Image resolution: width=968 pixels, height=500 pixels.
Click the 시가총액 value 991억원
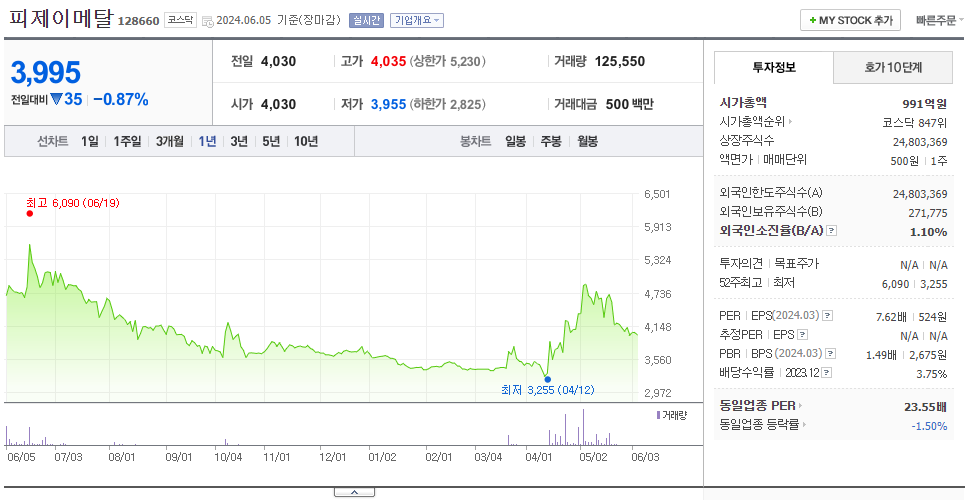[x=924, y=104]
